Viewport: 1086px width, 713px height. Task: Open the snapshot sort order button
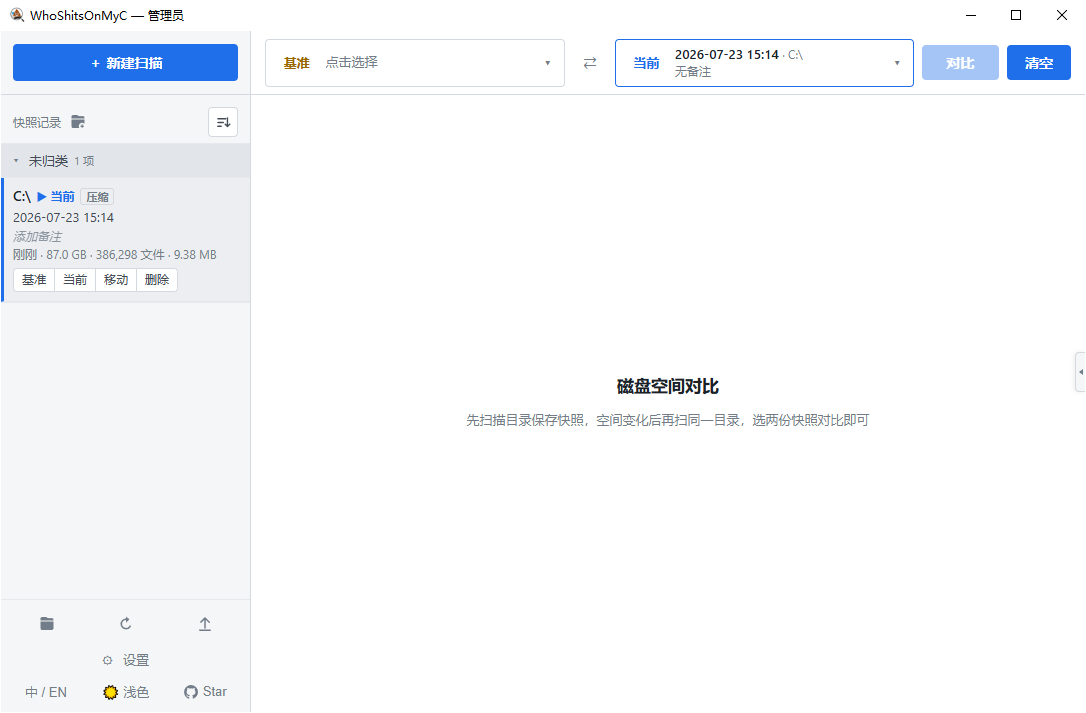pos(223,123)
